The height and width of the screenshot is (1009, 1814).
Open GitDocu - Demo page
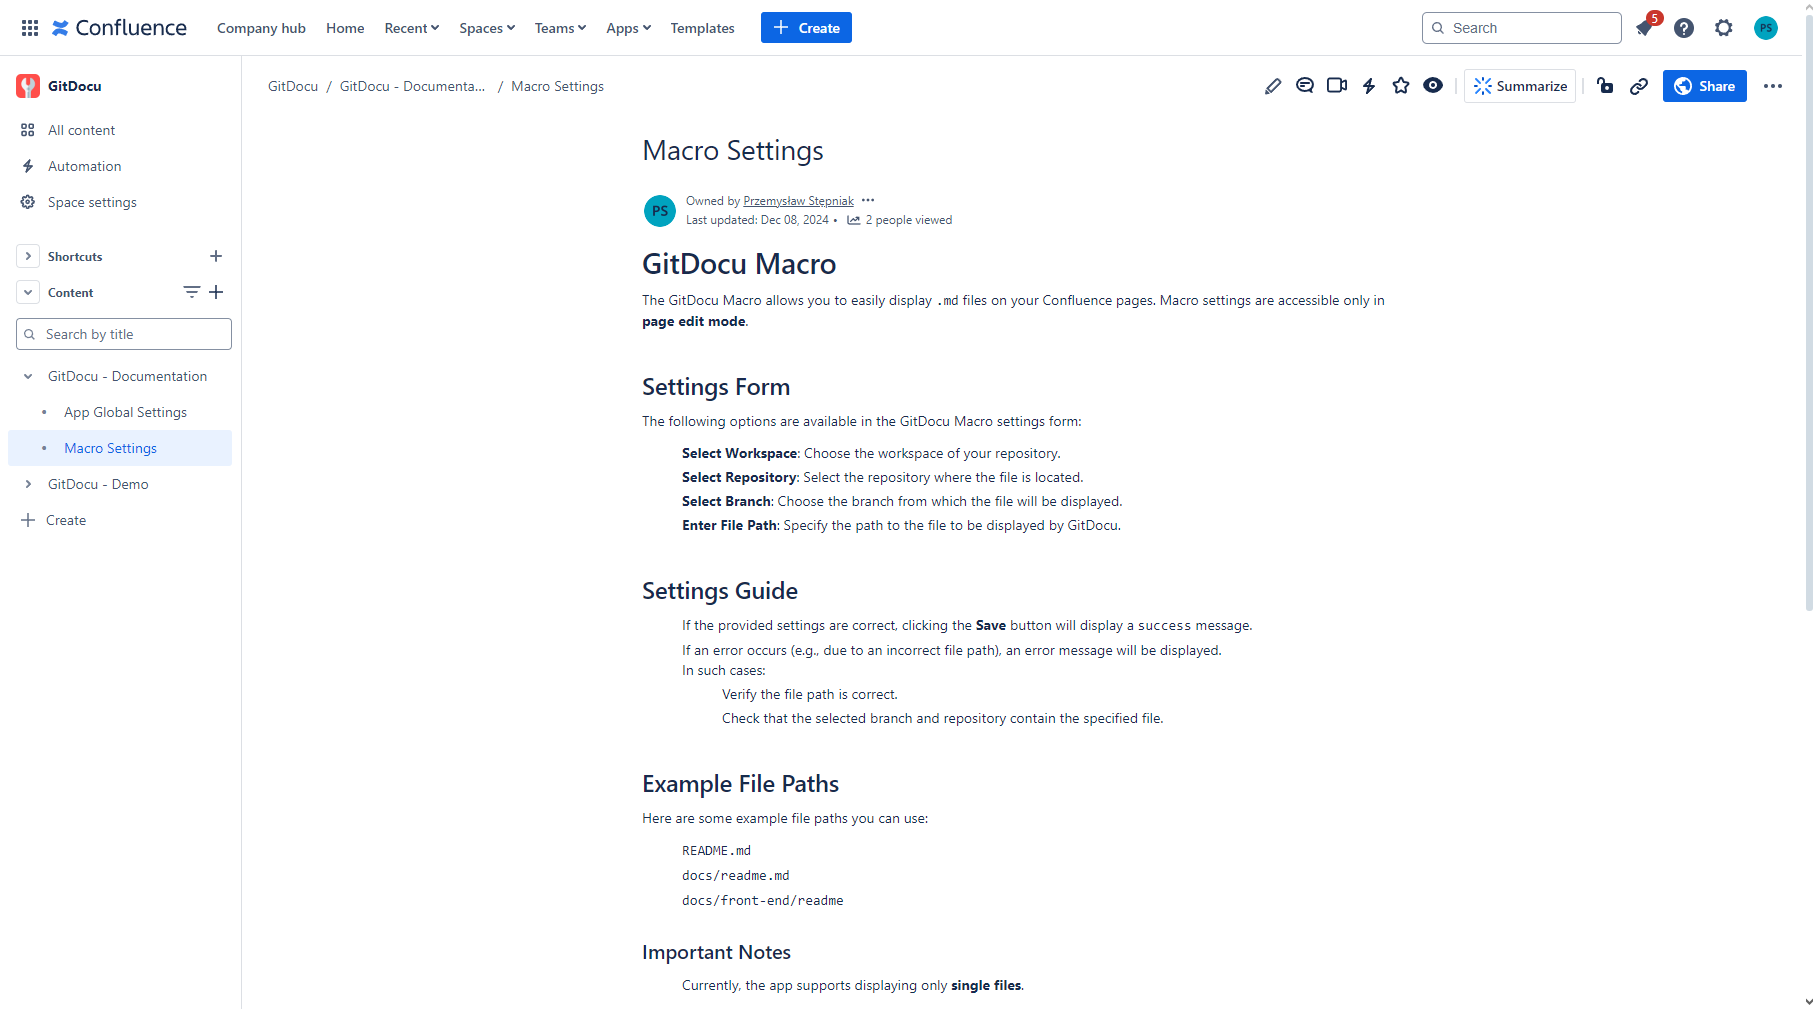click(98, 484)
